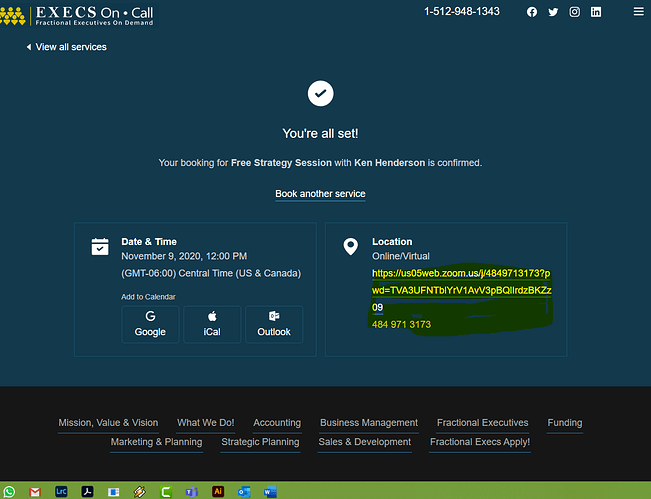Open What We Do! footer link
The height and width of the screenshot is (499, 651).
[x=206, y=423]
